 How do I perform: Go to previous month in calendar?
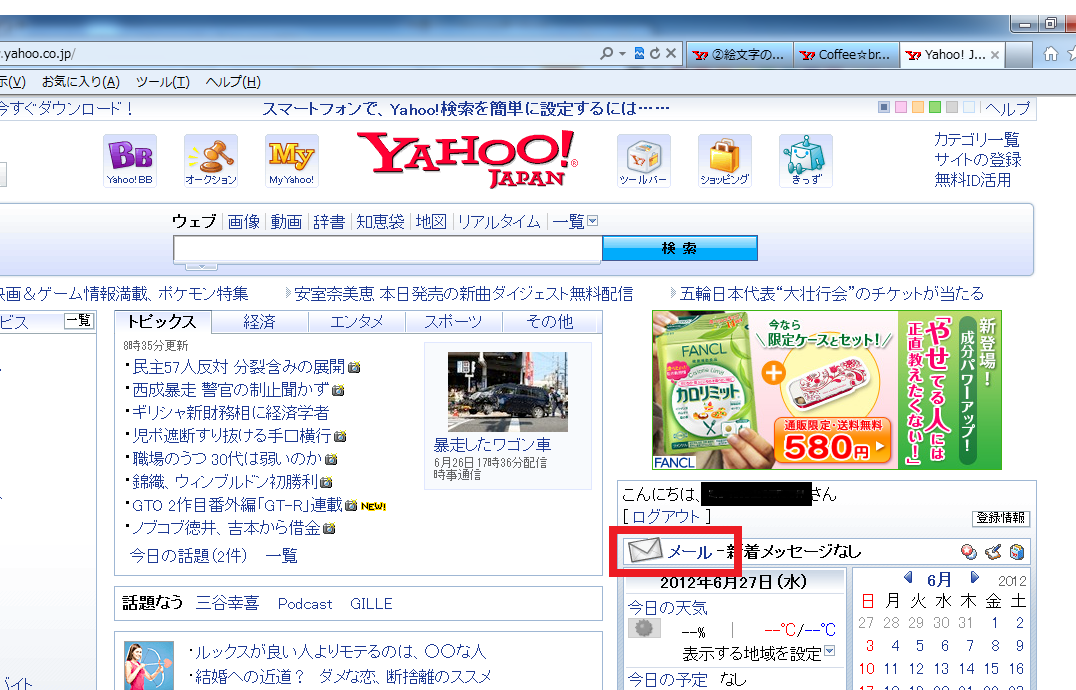[908, 578]
